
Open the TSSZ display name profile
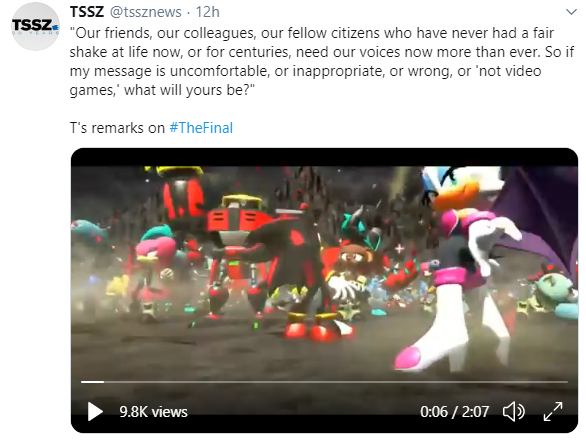click(x=87, y=12)
